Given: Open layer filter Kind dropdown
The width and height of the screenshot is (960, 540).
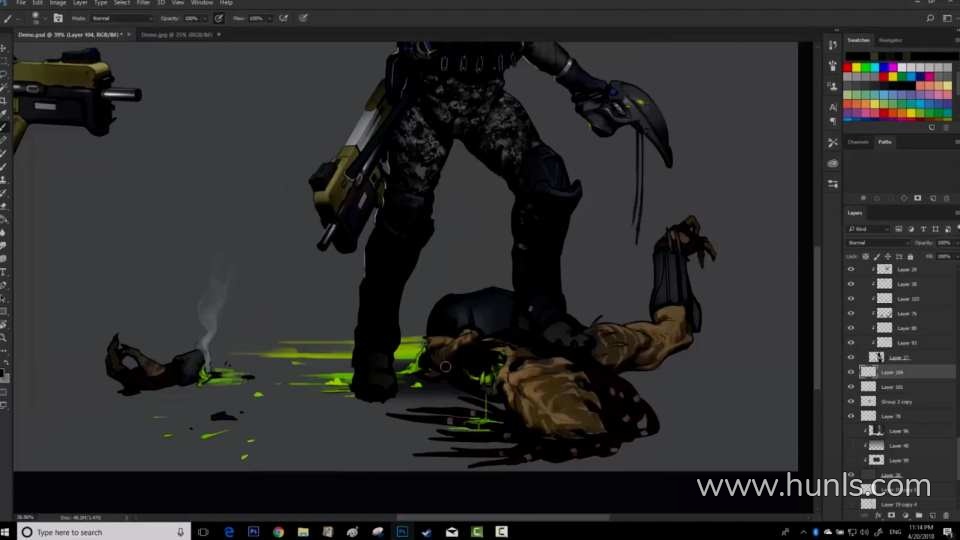Looking at the screenshot, I should click(x=868, y=229).
